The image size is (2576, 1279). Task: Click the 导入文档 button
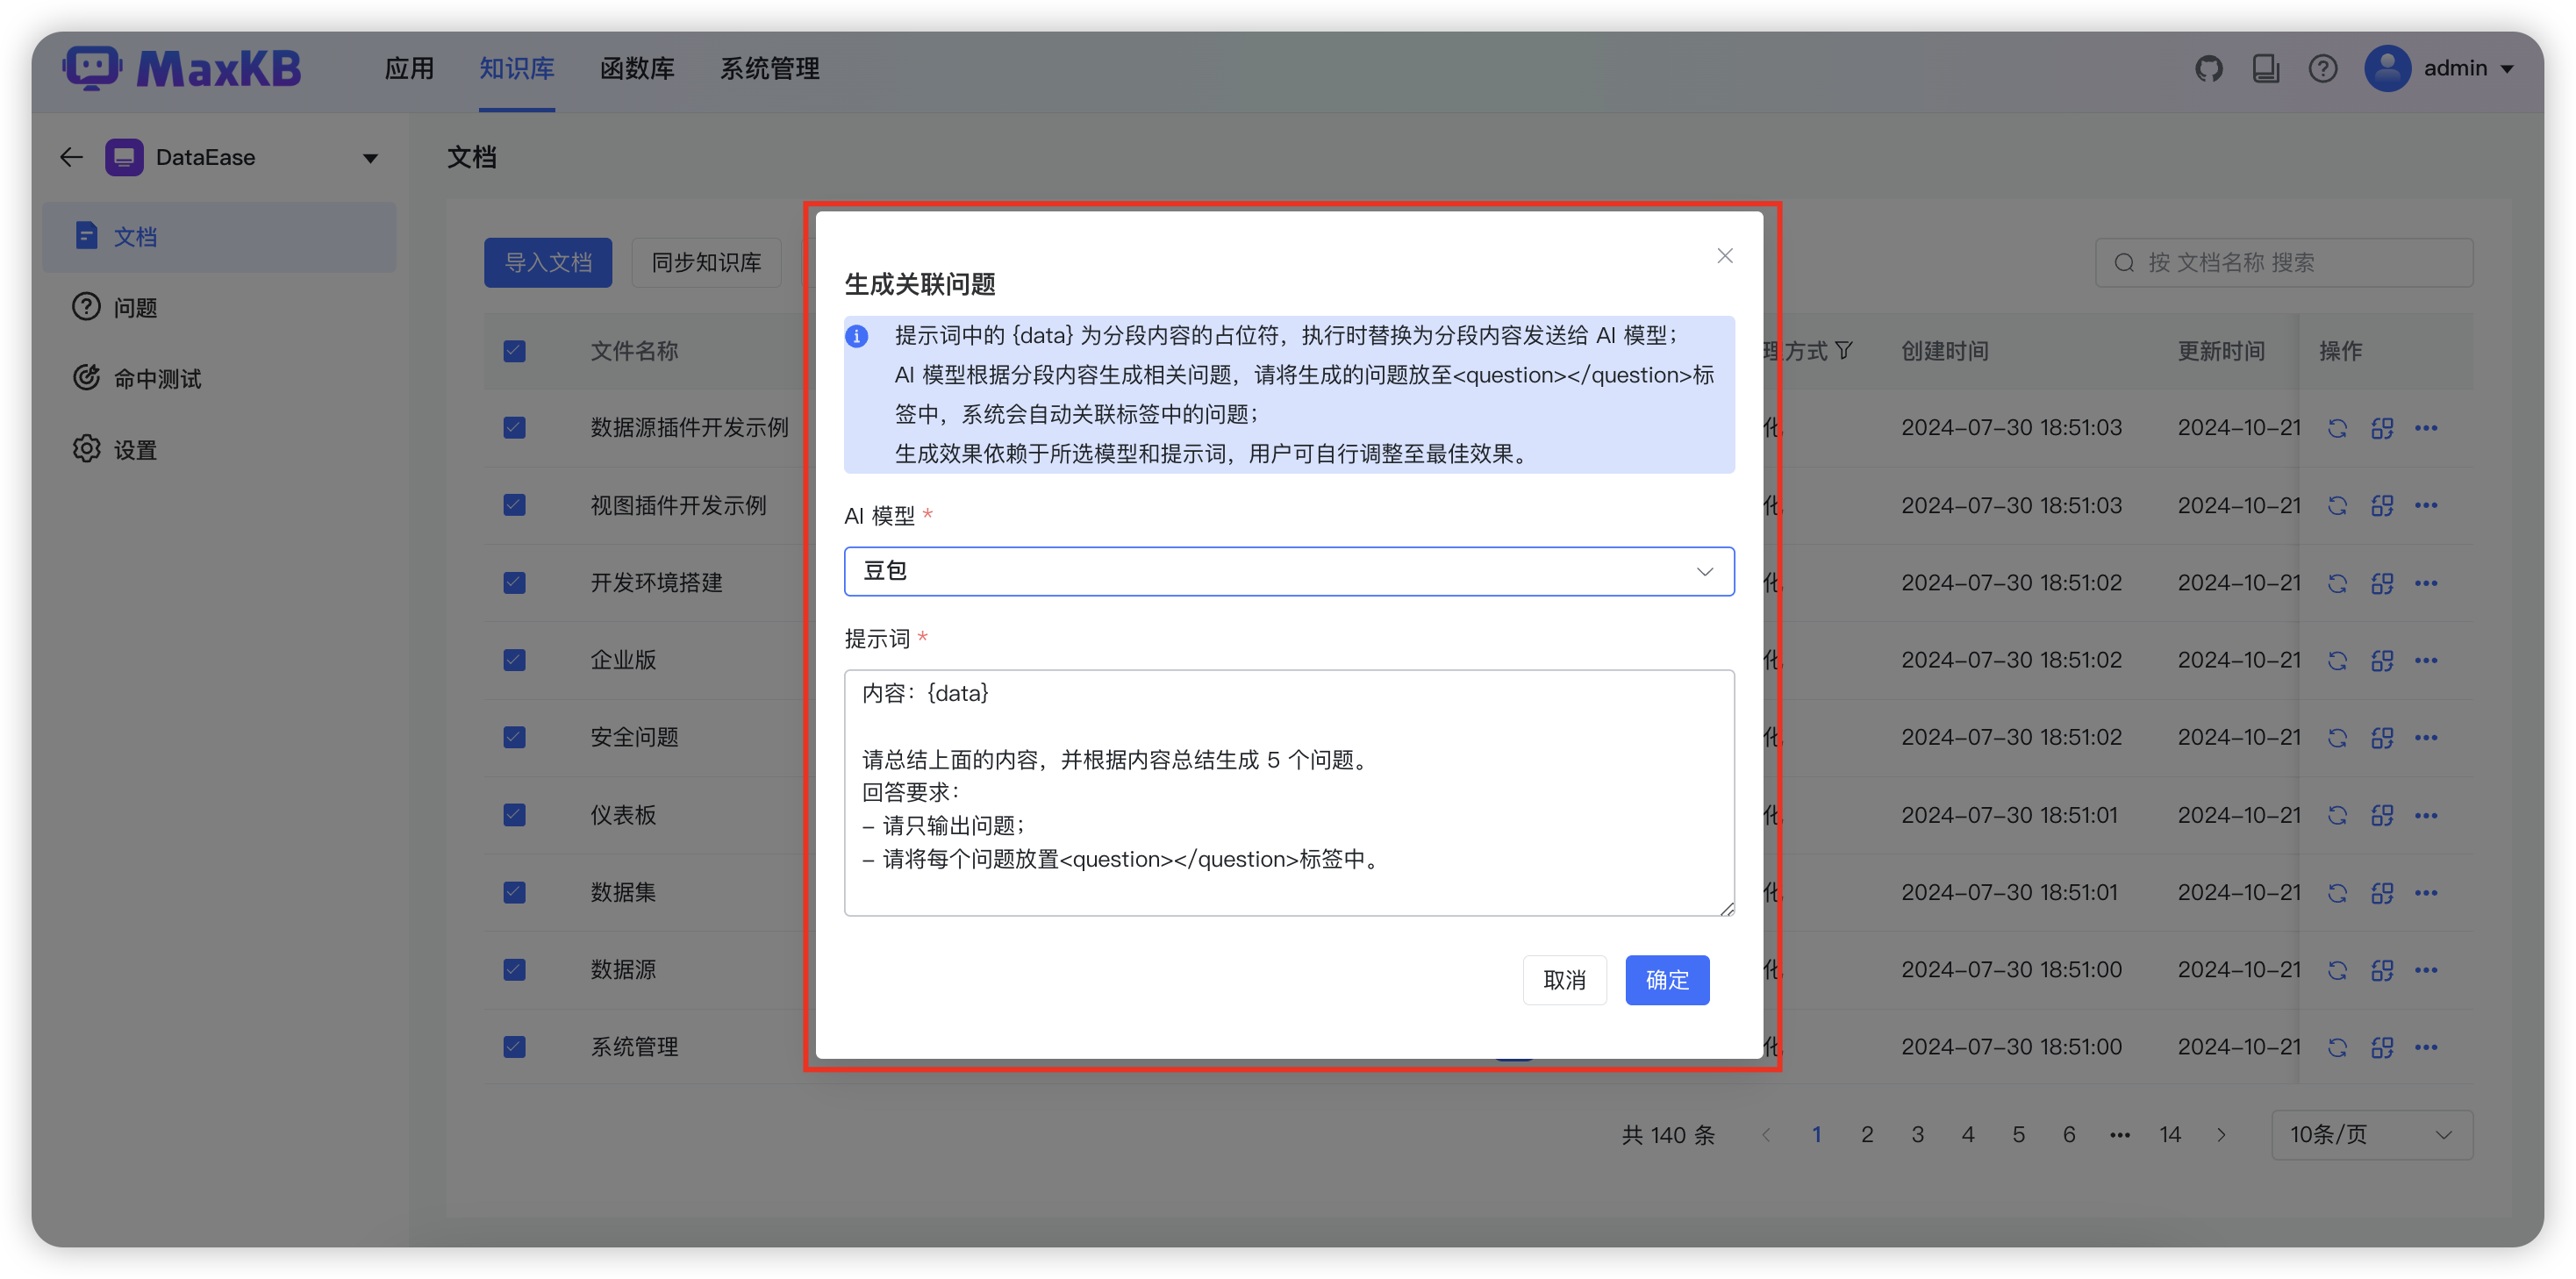pos(548,263)
